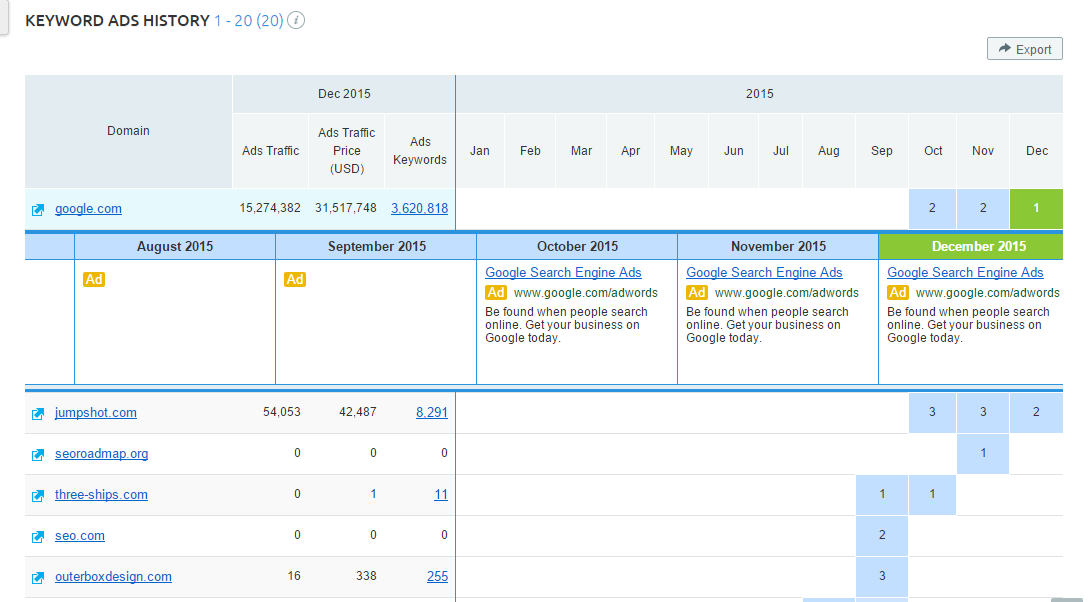Open the seoroadmap.org domain link

pos(101,453)
